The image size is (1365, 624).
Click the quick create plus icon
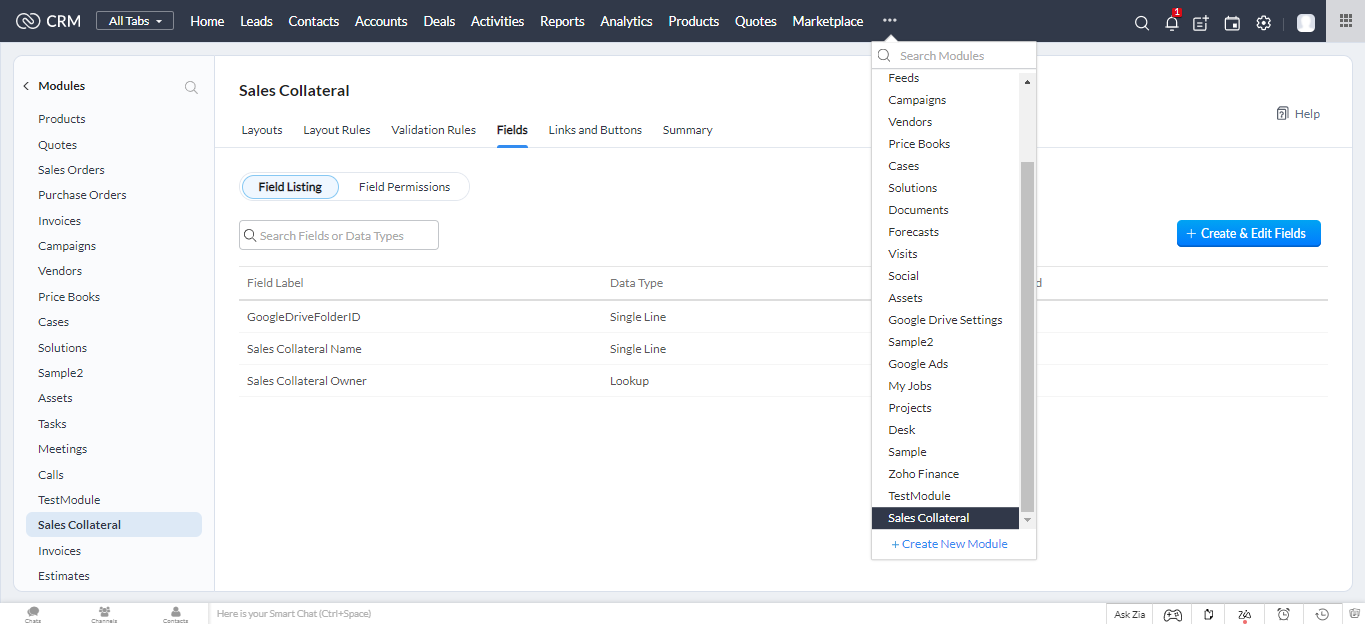pos(1201,23)
